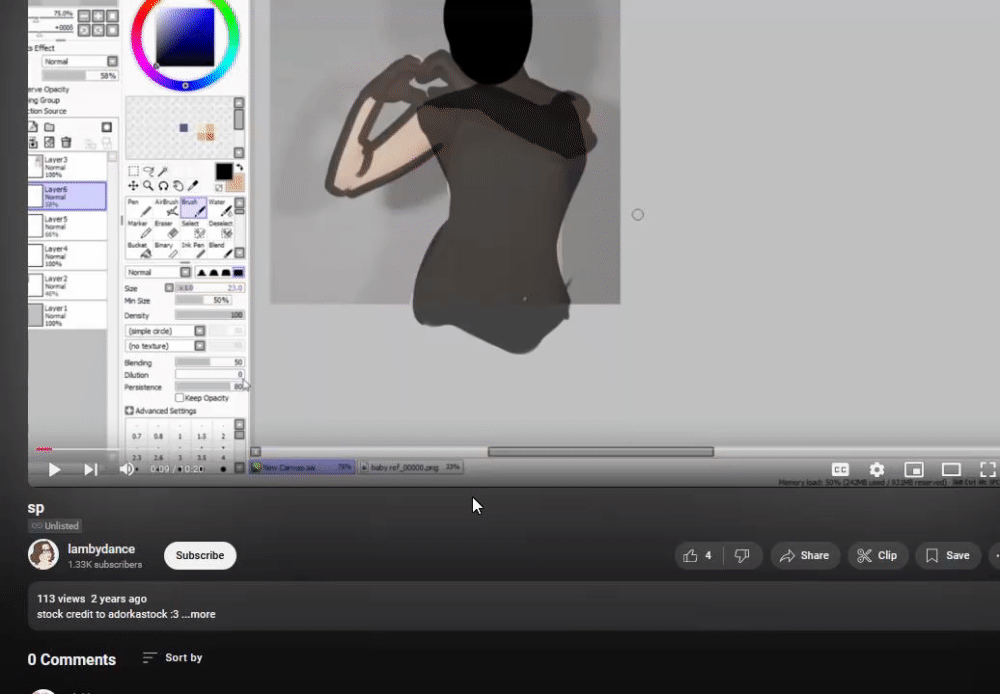Select the Water brush tool
This screenshot has width=1000, height=694.
pyautogui.click(x=220, y=208)
